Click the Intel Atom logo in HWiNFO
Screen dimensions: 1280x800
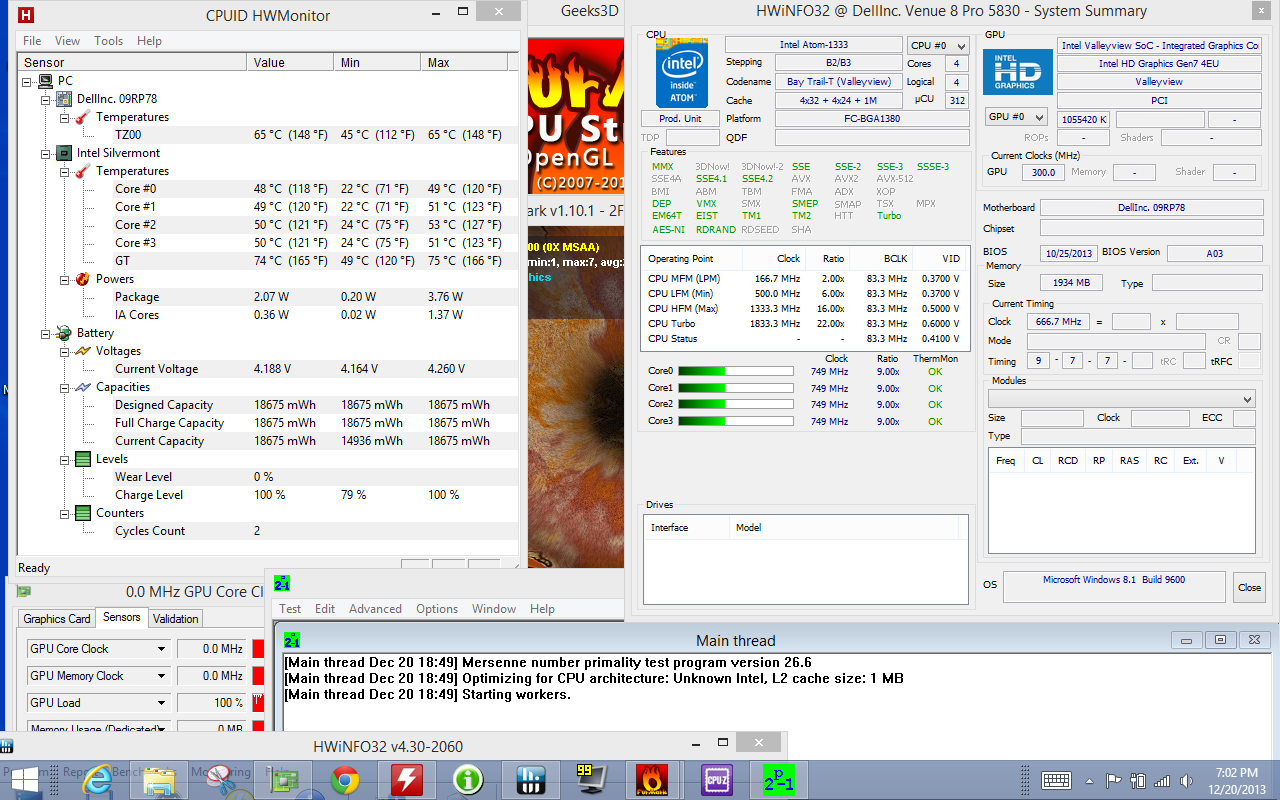click(681, 74)
